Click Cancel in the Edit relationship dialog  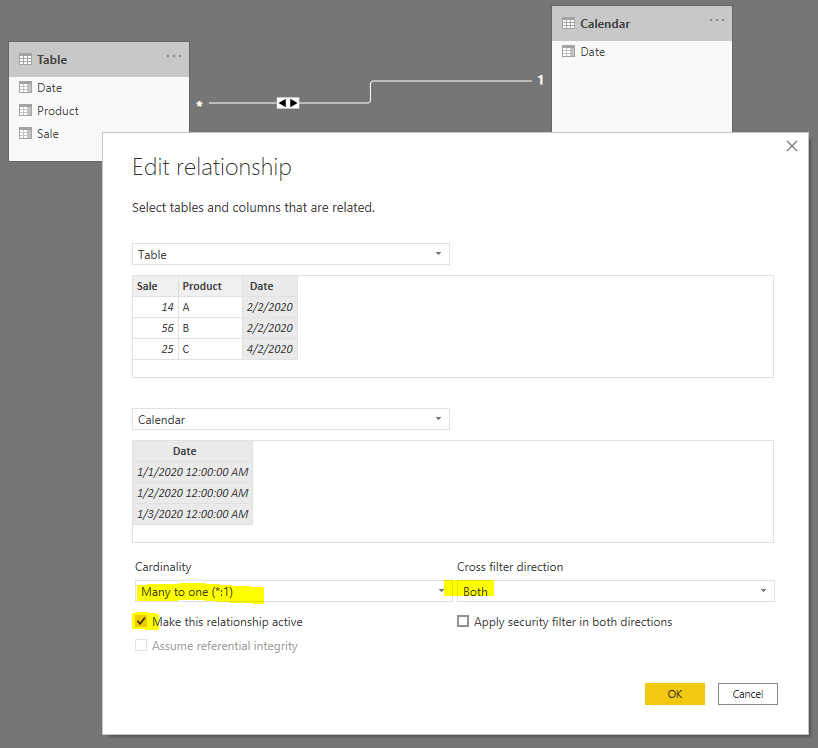(748, 694)
